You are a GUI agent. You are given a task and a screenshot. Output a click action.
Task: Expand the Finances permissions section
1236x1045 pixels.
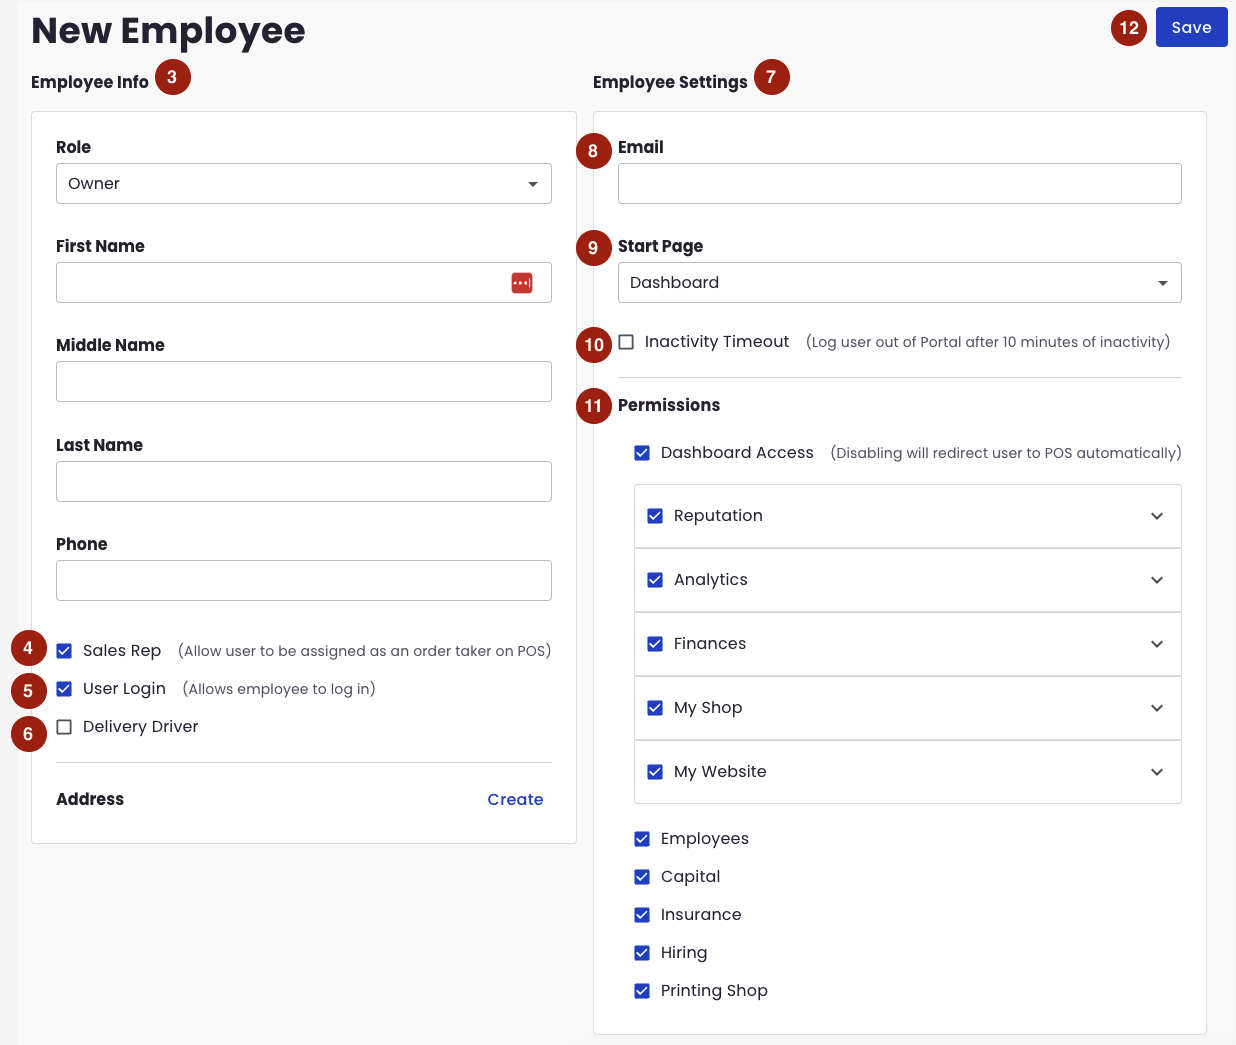pyautogui.click(x=1156, y=644)
